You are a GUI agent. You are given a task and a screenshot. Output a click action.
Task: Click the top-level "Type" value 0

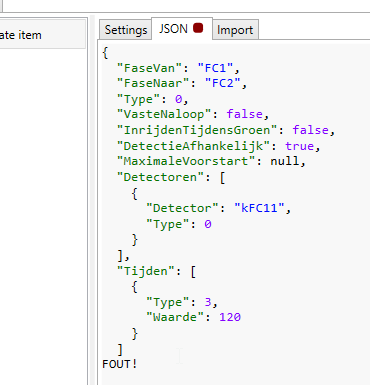[x=179, y=99]
